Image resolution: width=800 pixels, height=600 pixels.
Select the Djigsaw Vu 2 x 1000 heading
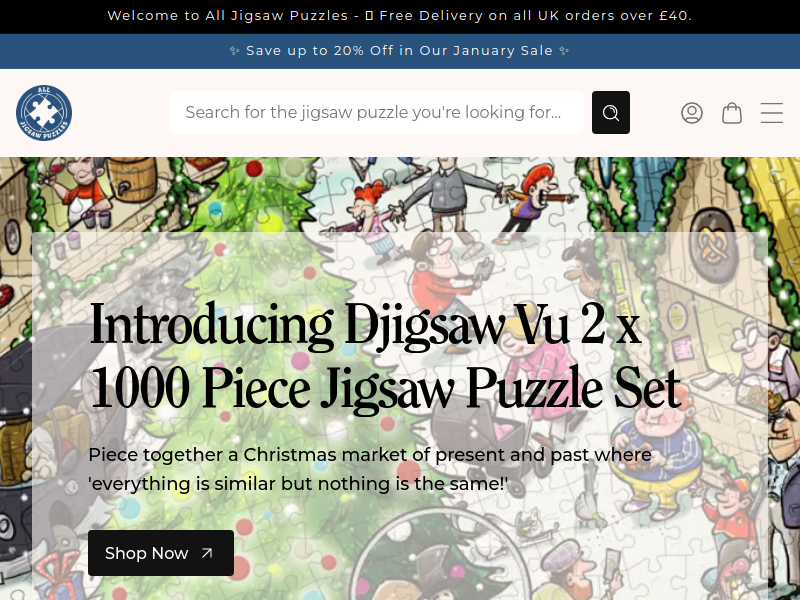click(385, 356)
